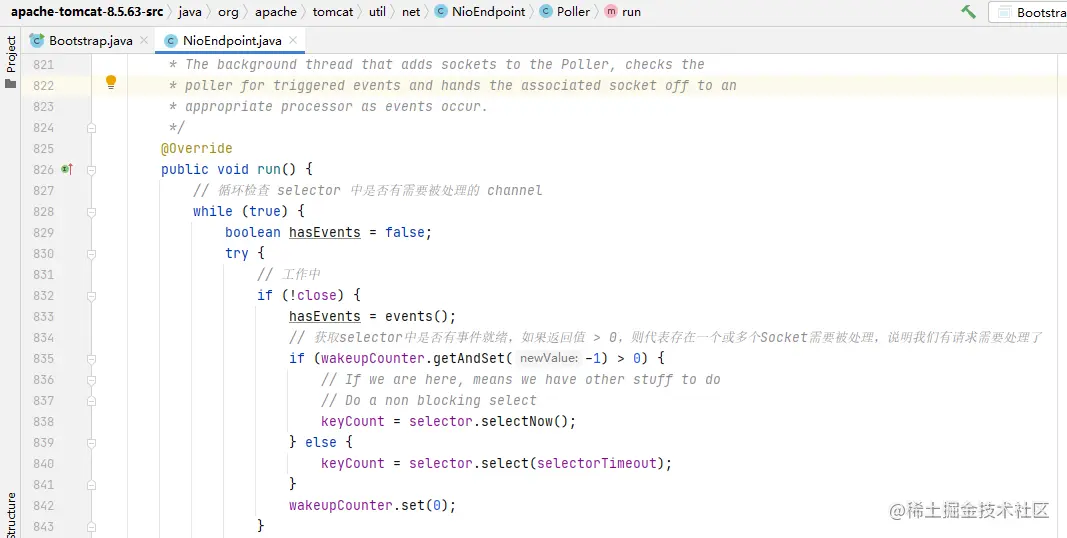Image resolution: width=1067 pixels, height=538 pixels.
Task: Click line number 840 in gutter
Action: tap(43, 464)
